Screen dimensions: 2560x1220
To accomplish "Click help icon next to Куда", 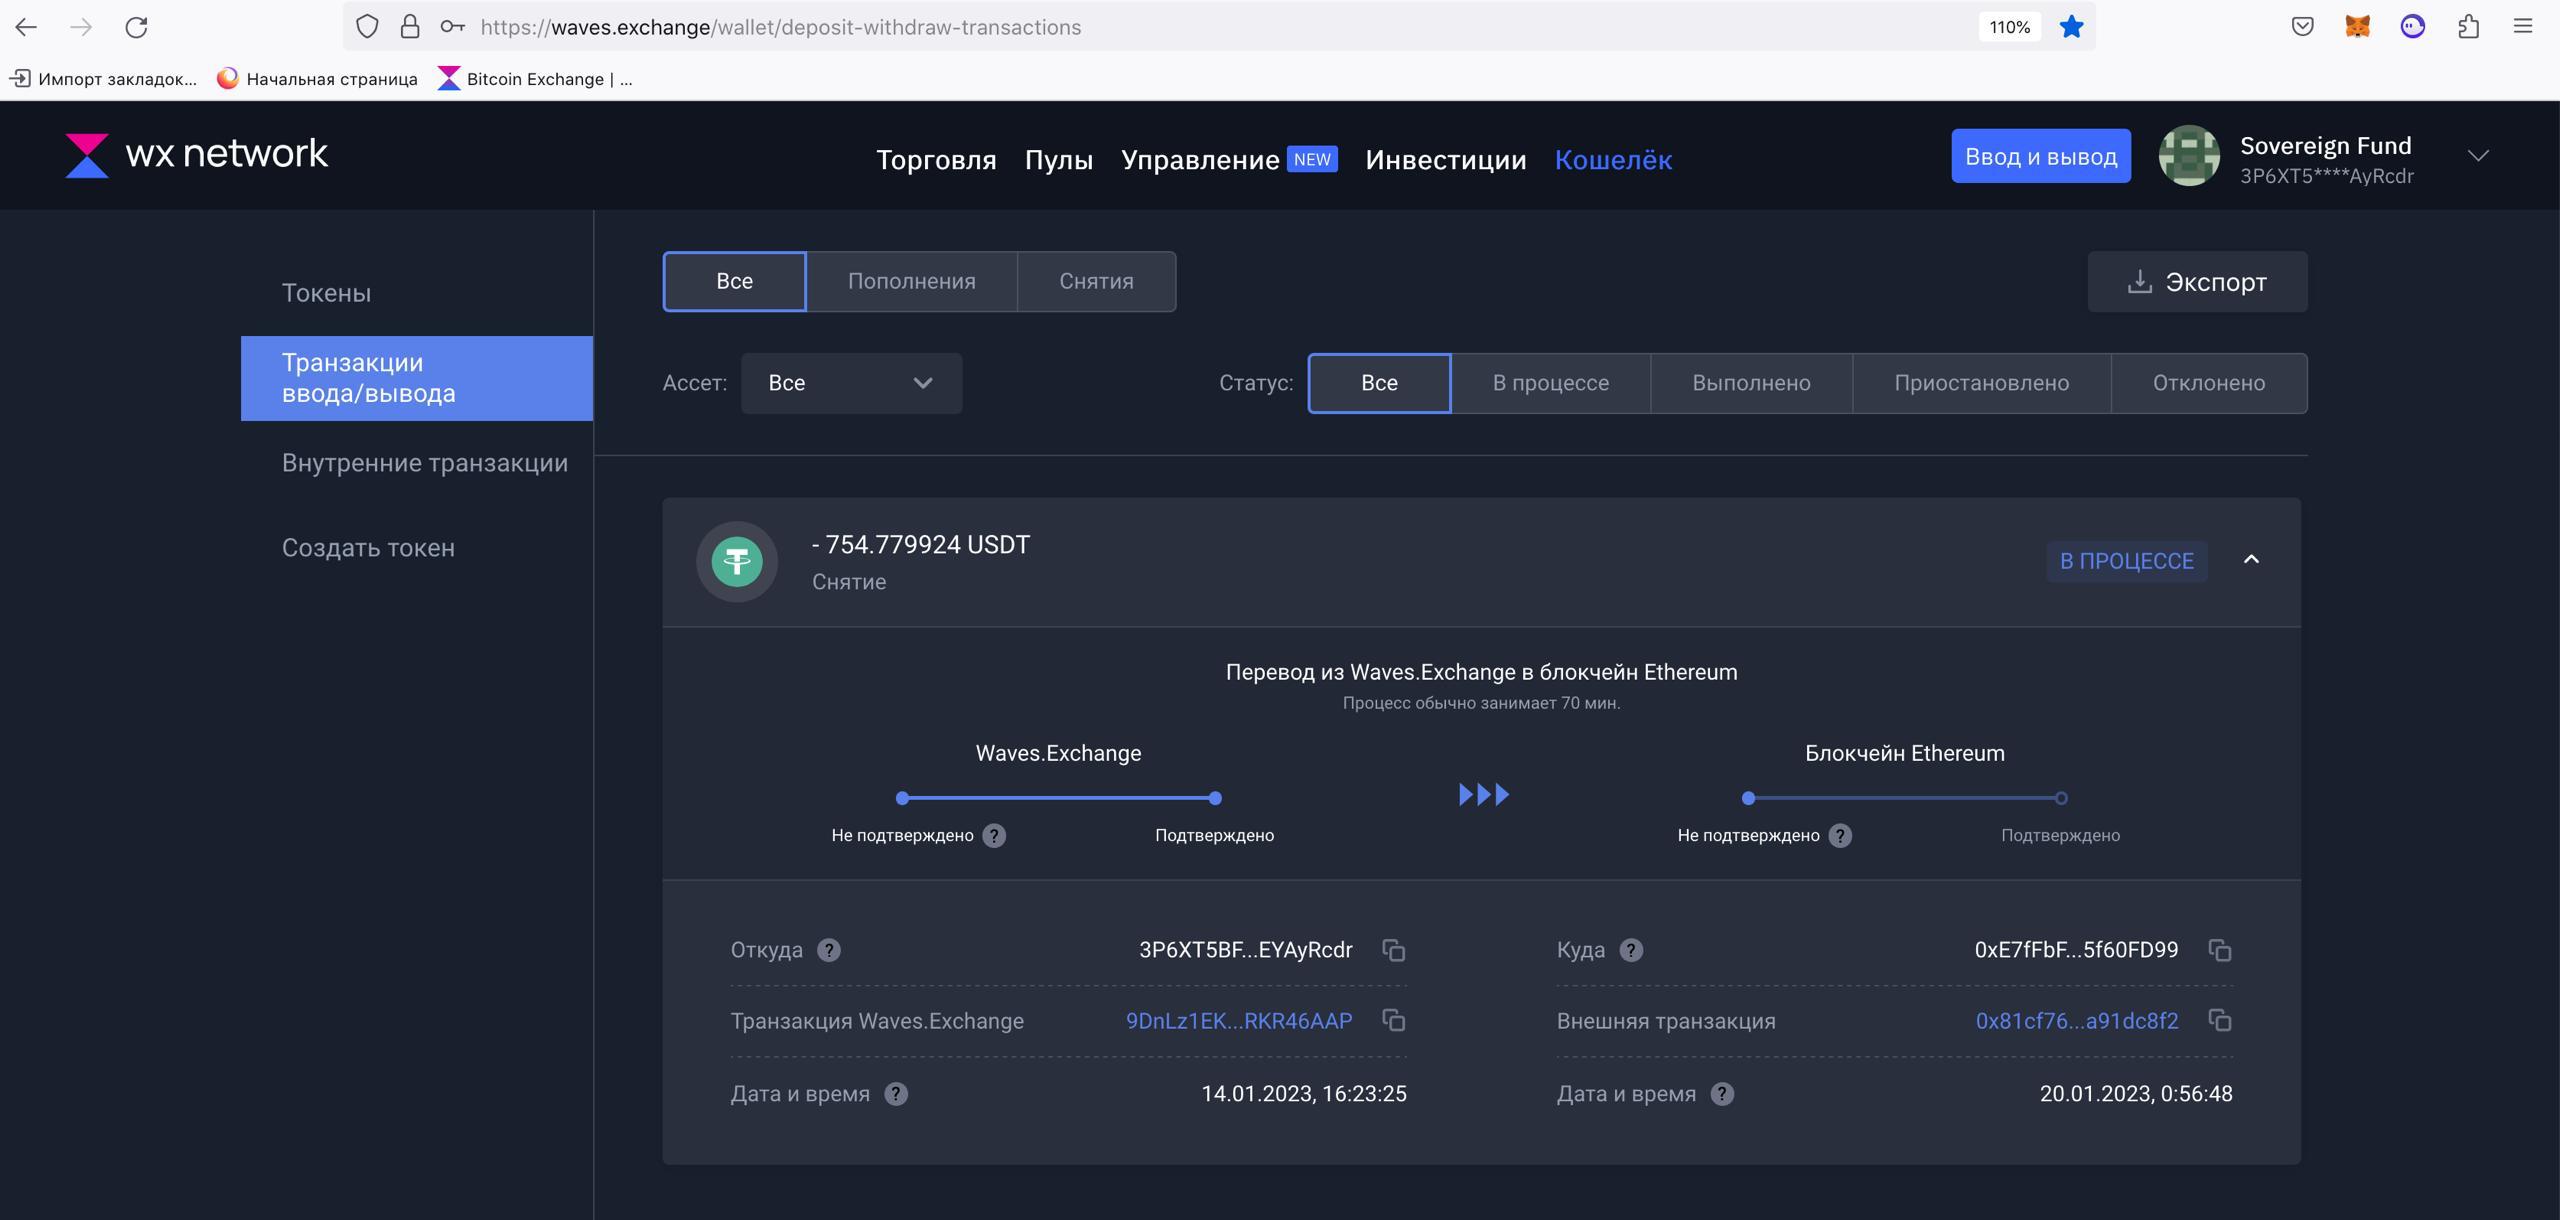I will click(x=1630, y=950).
